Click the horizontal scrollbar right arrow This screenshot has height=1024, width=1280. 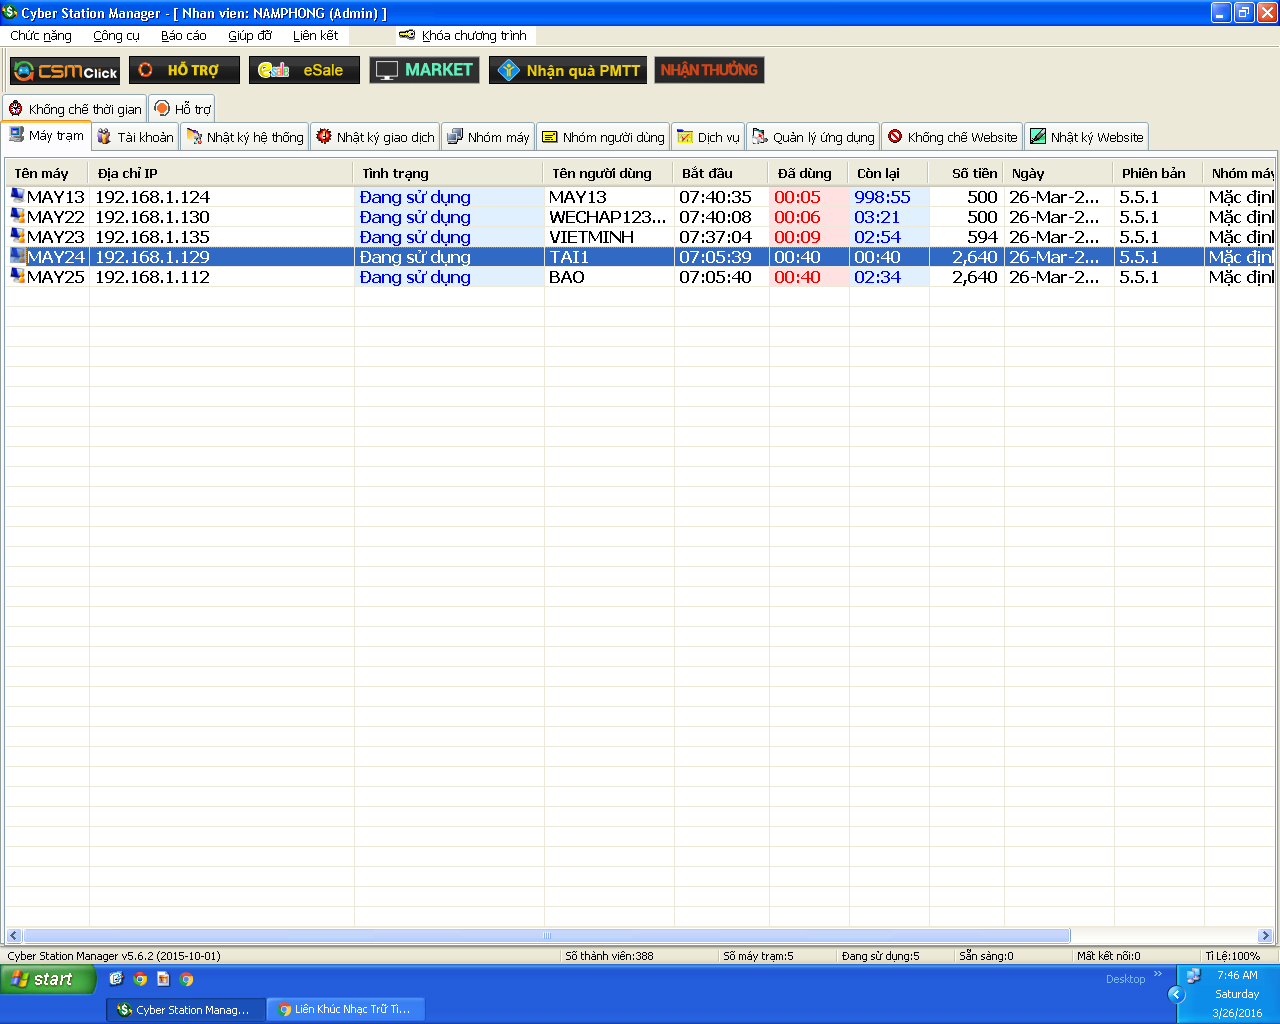[x=1265, y=936]
